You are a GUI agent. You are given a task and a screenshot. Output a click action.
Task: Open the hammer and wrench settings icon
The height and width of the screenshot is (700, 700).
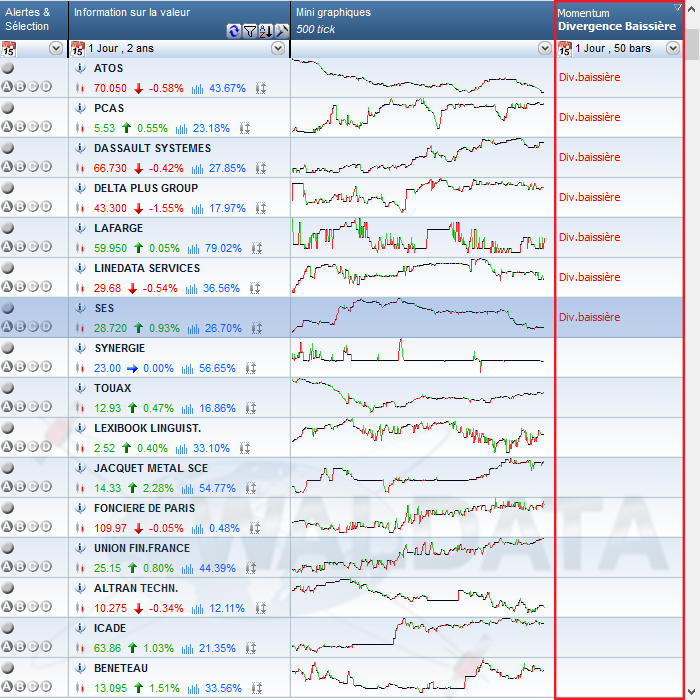(x=282, y=31)
